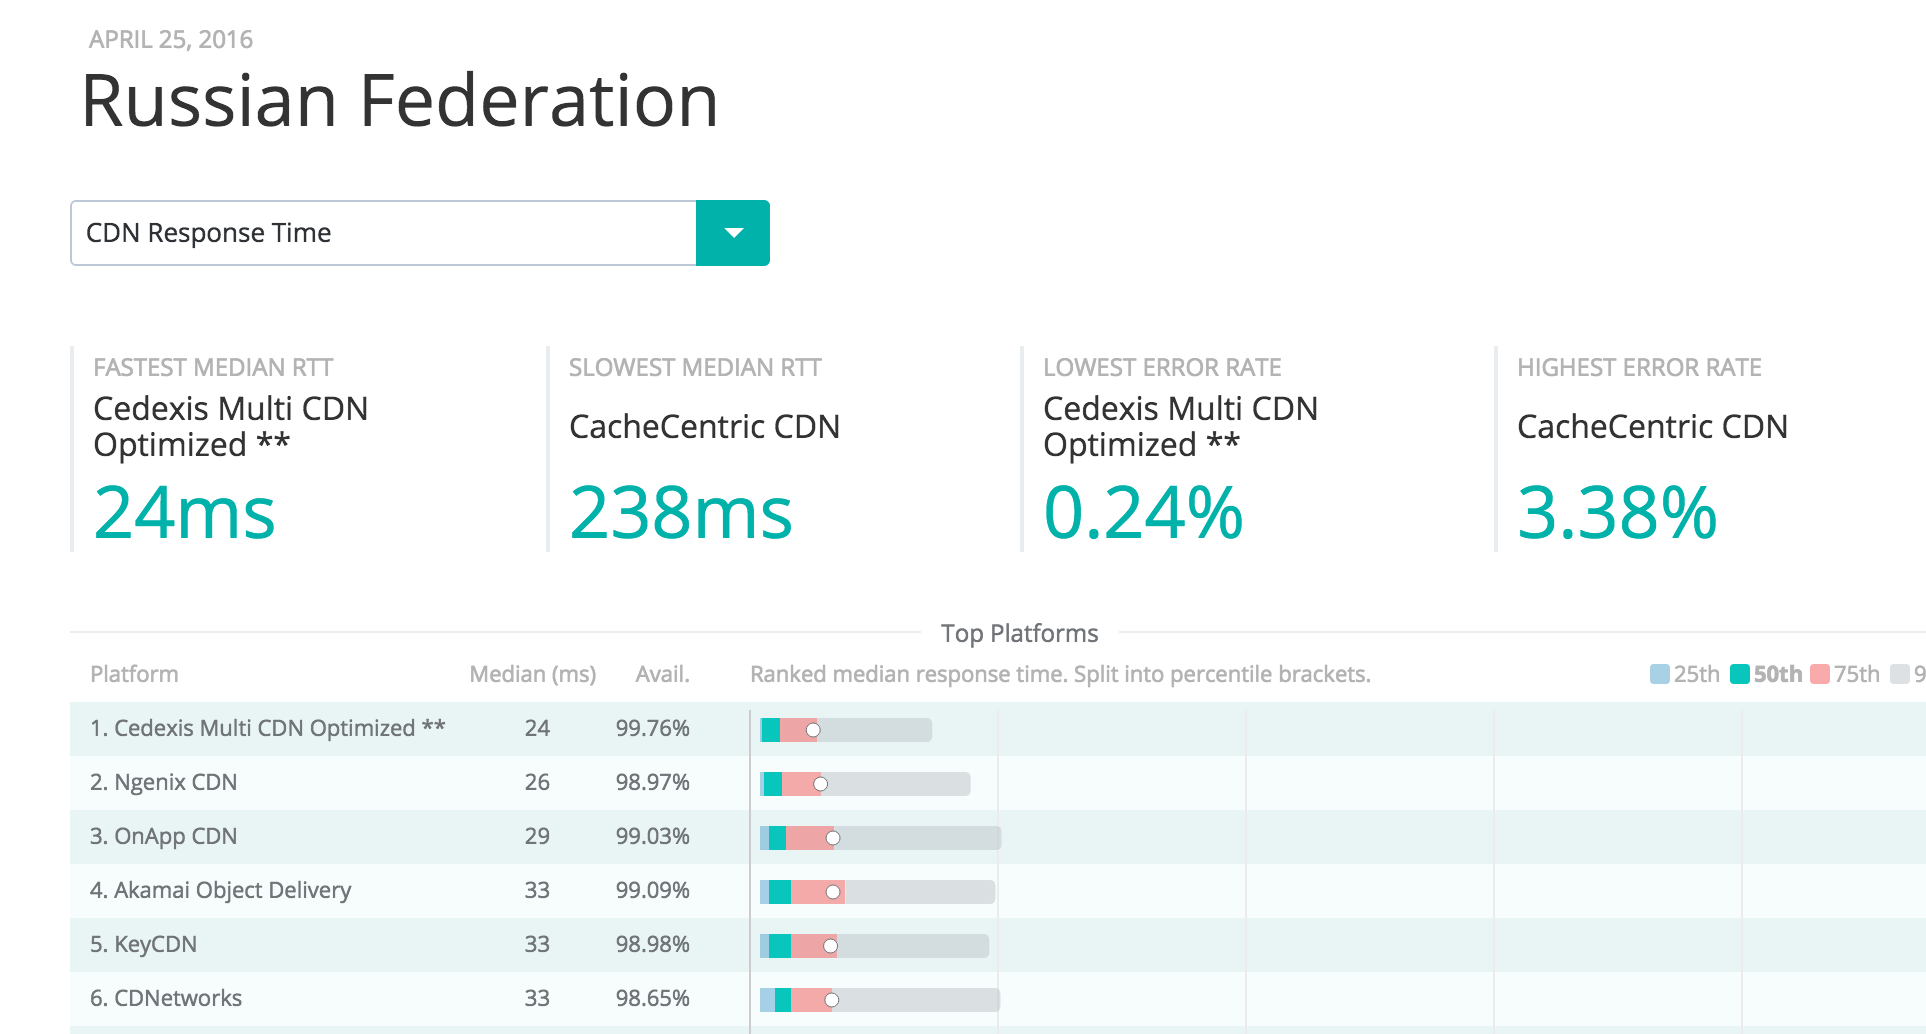
Task: Click the Fastest Median RTT label
Action: pyautogui.click(x=213, y=368)
